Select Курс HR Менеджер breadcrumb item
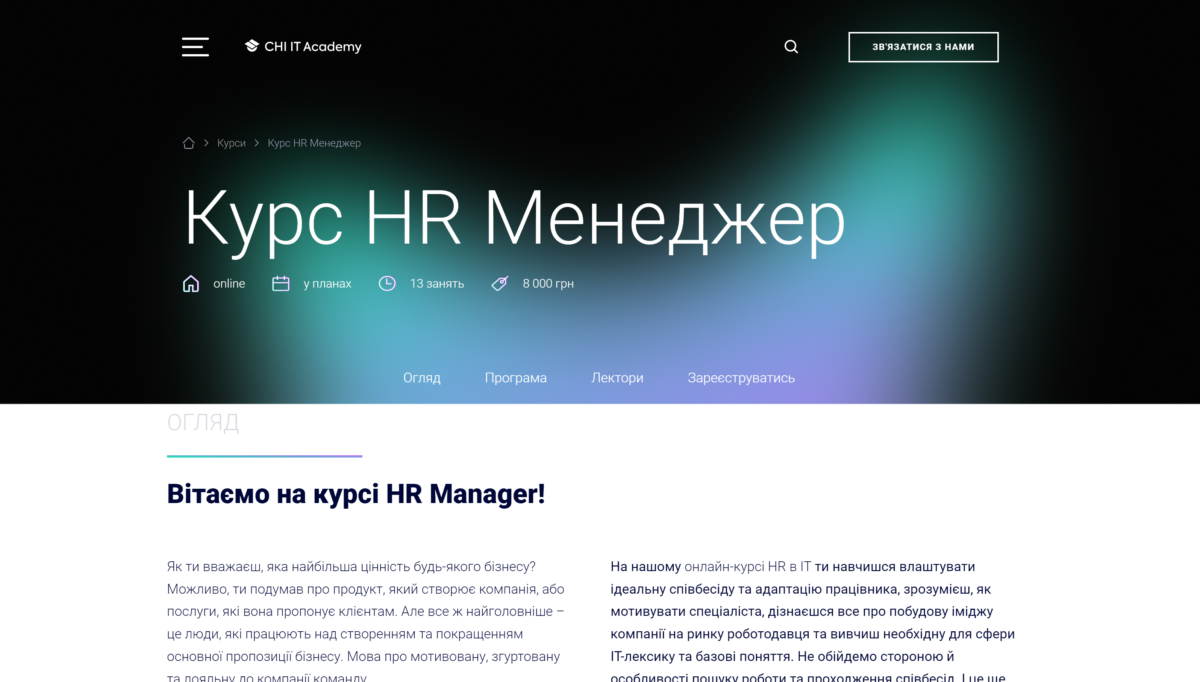1200x682 pixels. pyautogui.click(x=314, y=143)
